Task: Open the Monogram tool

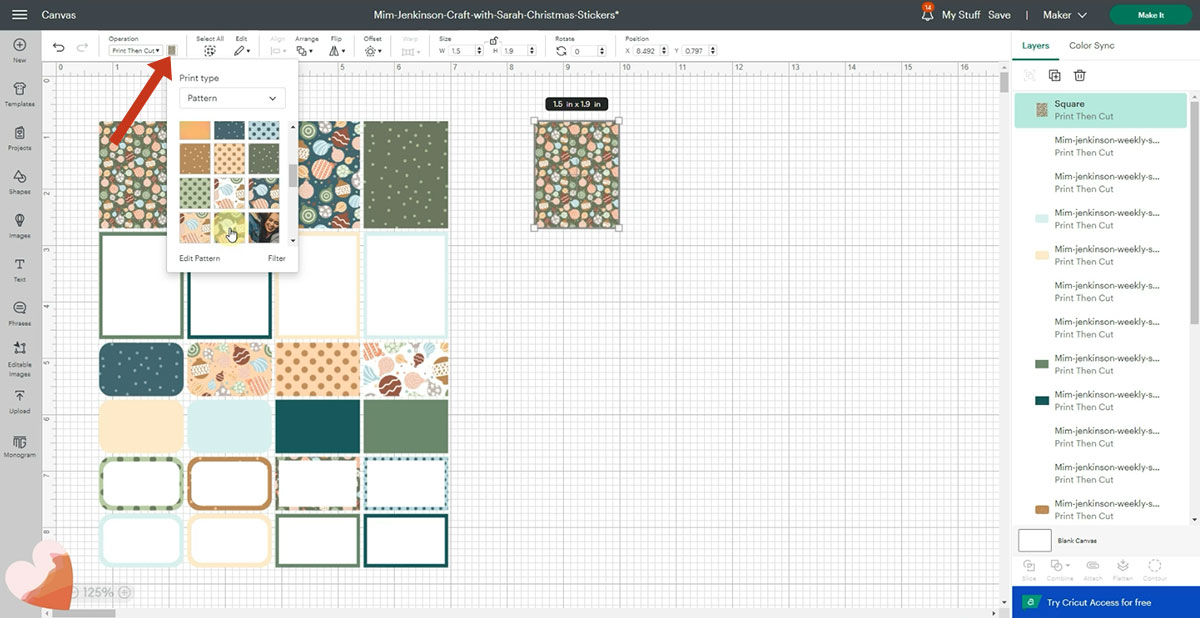Action: pyautogui.click(x=19, y=444)
